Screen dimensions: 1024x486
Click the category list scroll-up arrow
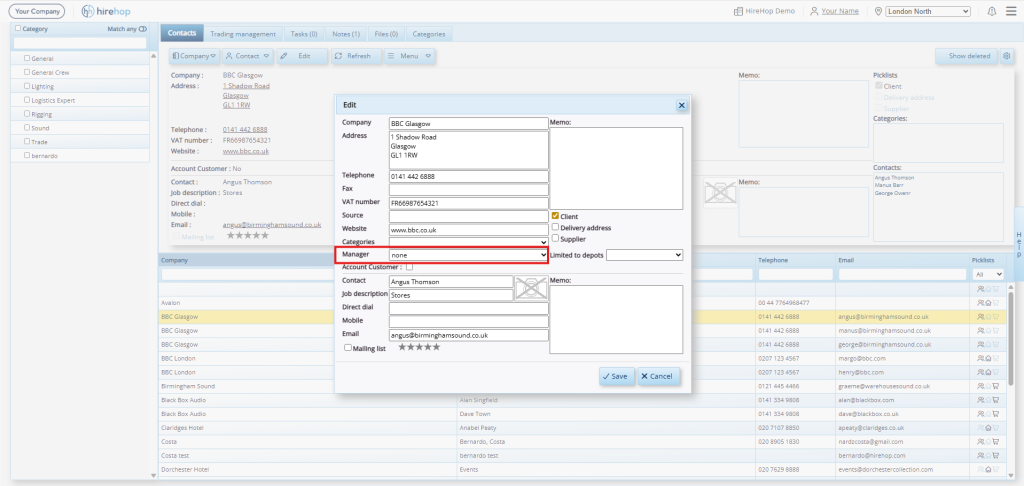[x=153, y=56]
